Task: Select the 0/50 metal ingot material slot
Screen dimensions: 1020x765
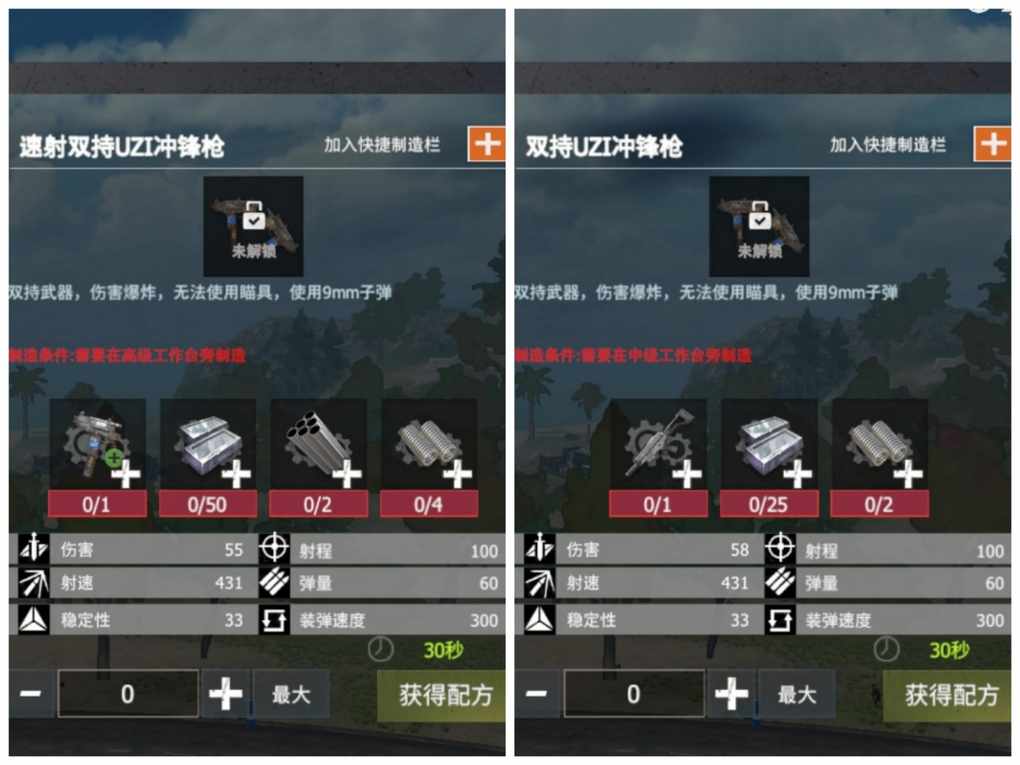Action: (x=208, y=458)
